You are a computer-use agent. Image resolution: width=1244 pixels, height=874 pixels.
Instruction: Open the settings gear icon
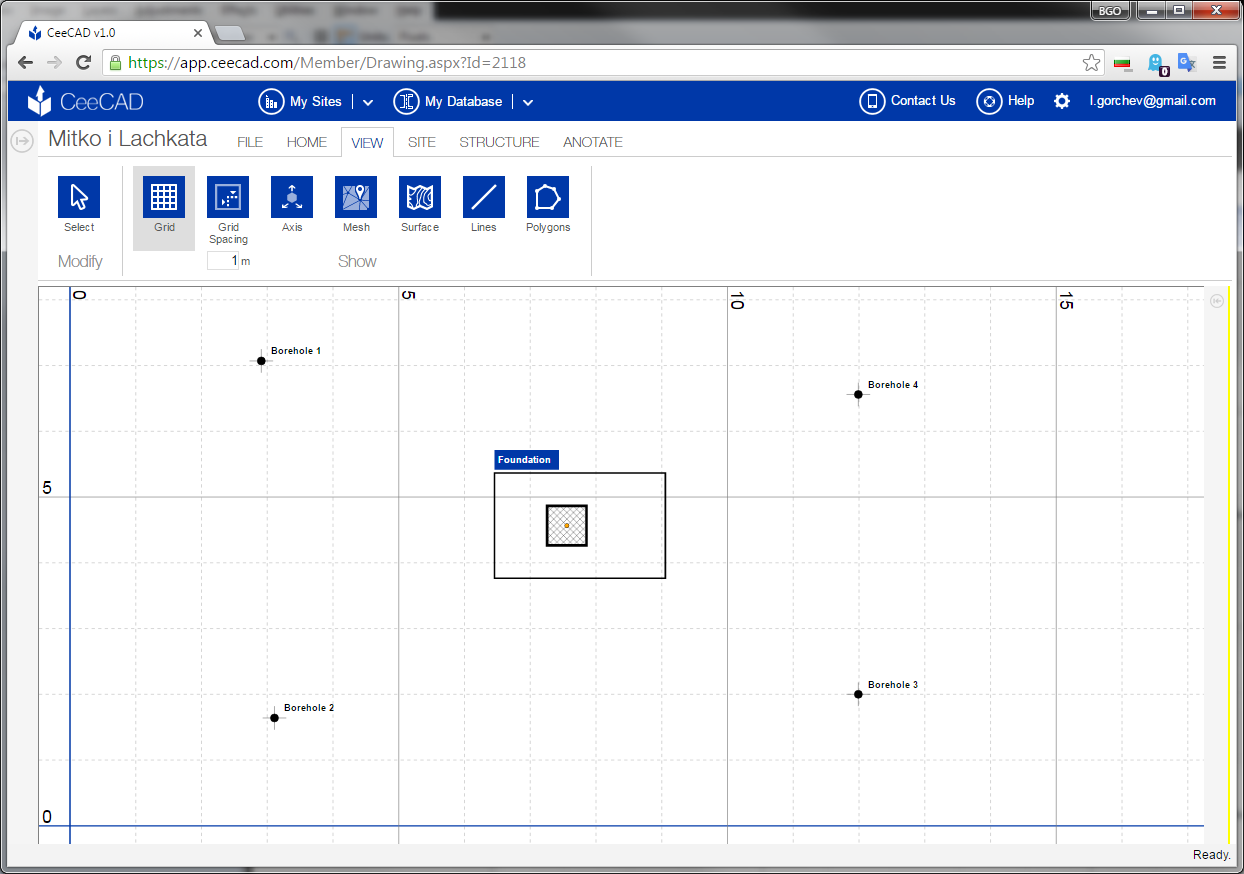pyautogui.click(x=1062, y=101)
